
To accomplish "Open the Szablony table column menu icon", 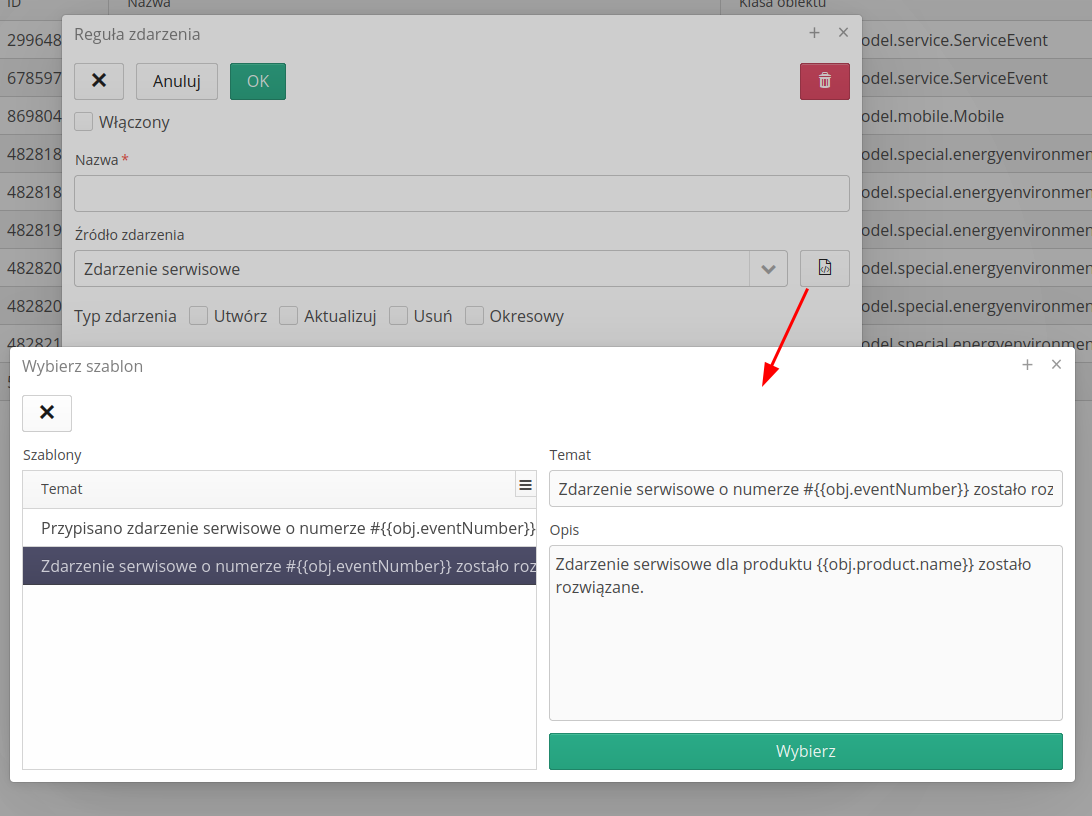I will [525, 485].
